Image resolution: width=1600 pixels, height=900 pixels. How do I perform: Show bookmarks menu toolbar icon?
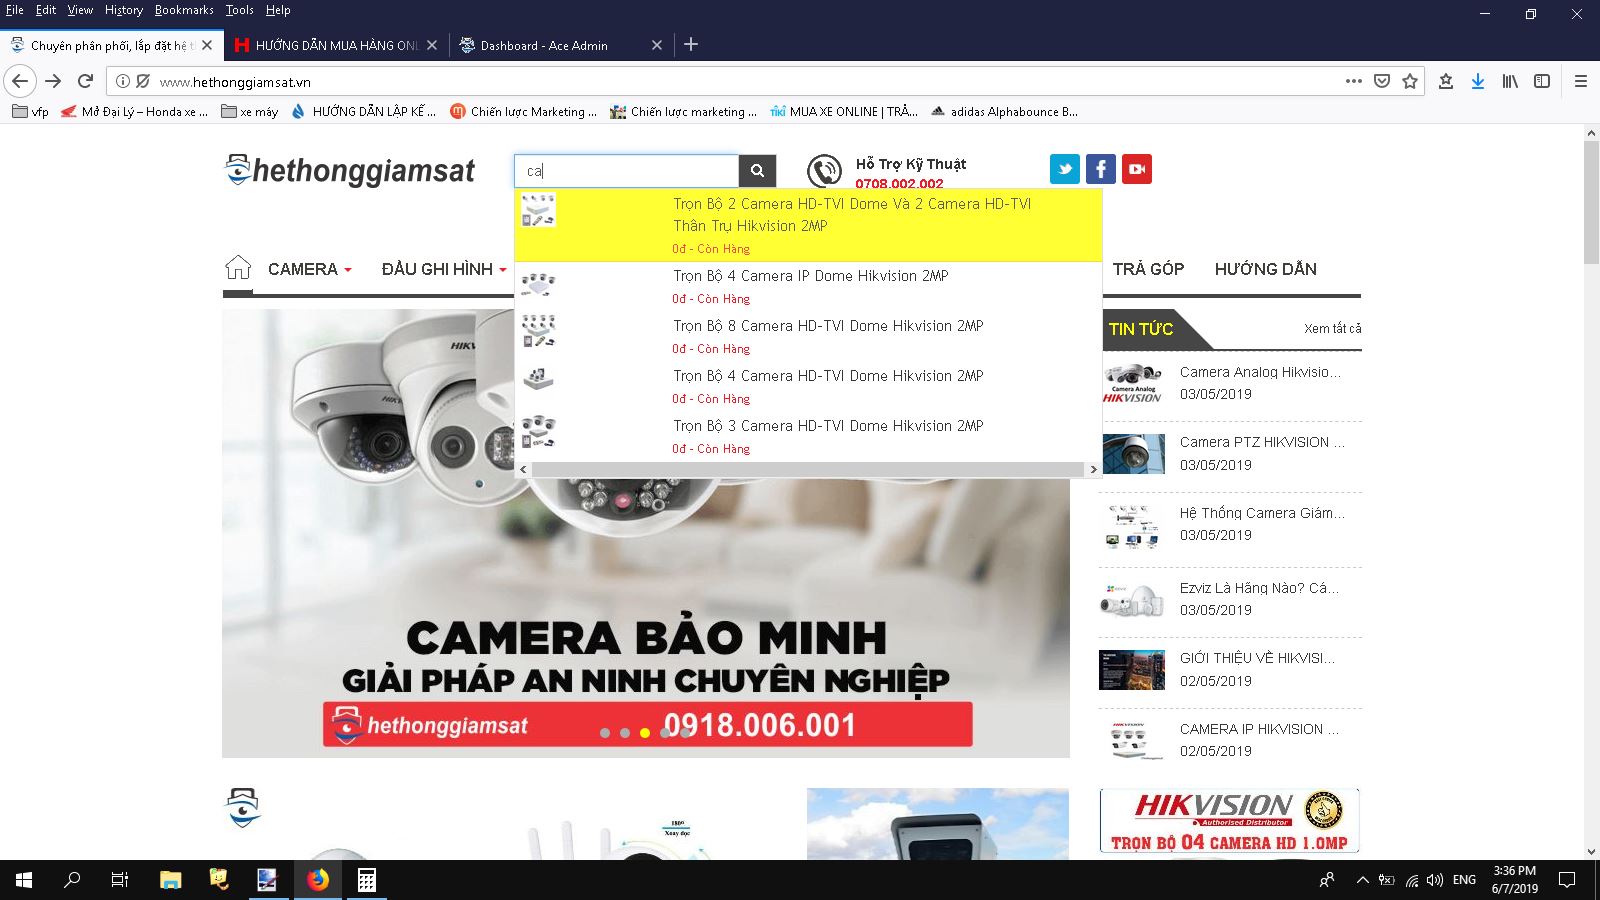(1446, 81)
